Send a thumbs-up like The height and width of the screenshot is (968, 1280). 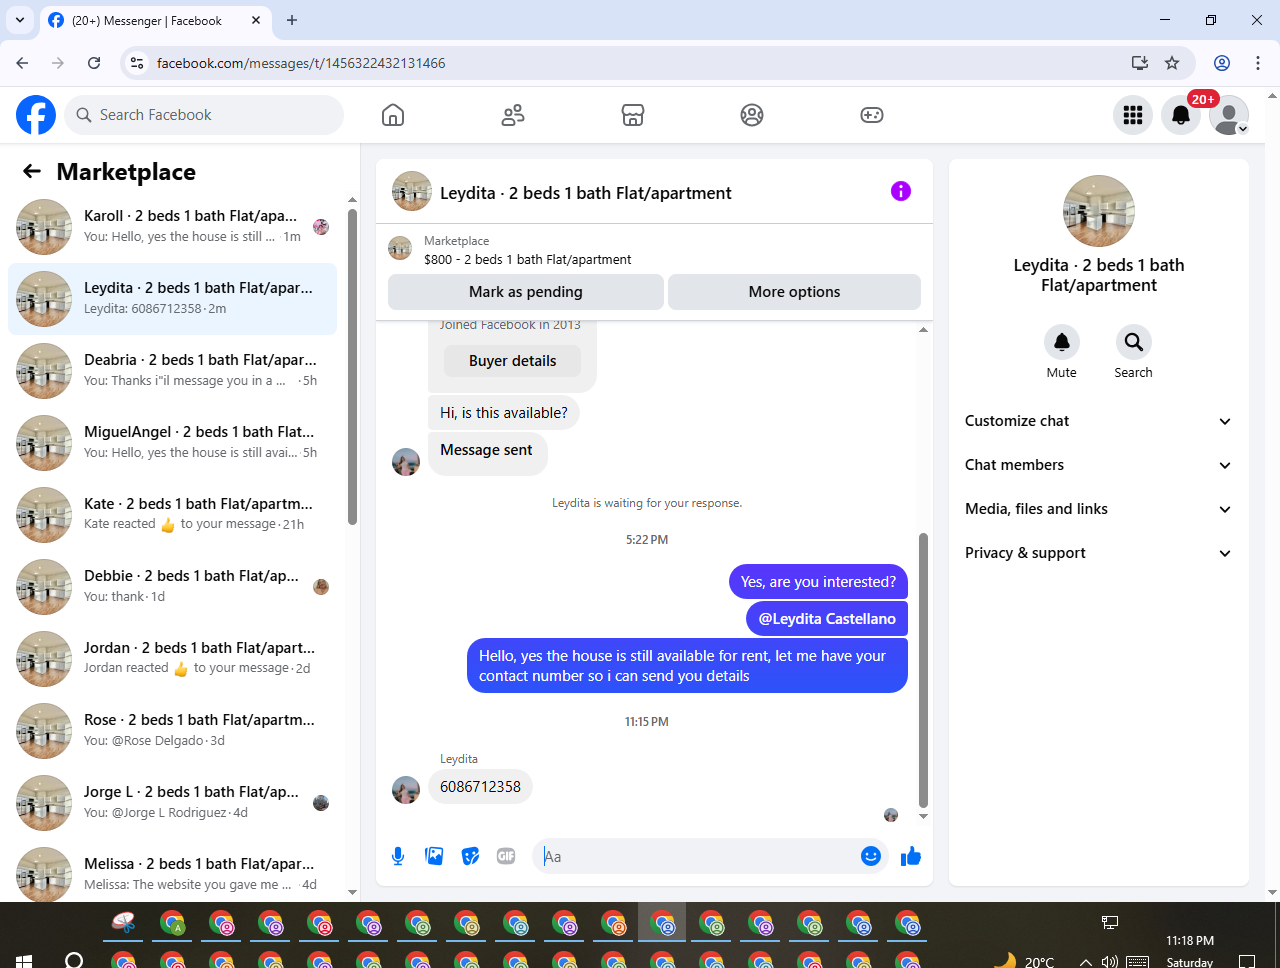pyautogui.click(x=911, y=856)
